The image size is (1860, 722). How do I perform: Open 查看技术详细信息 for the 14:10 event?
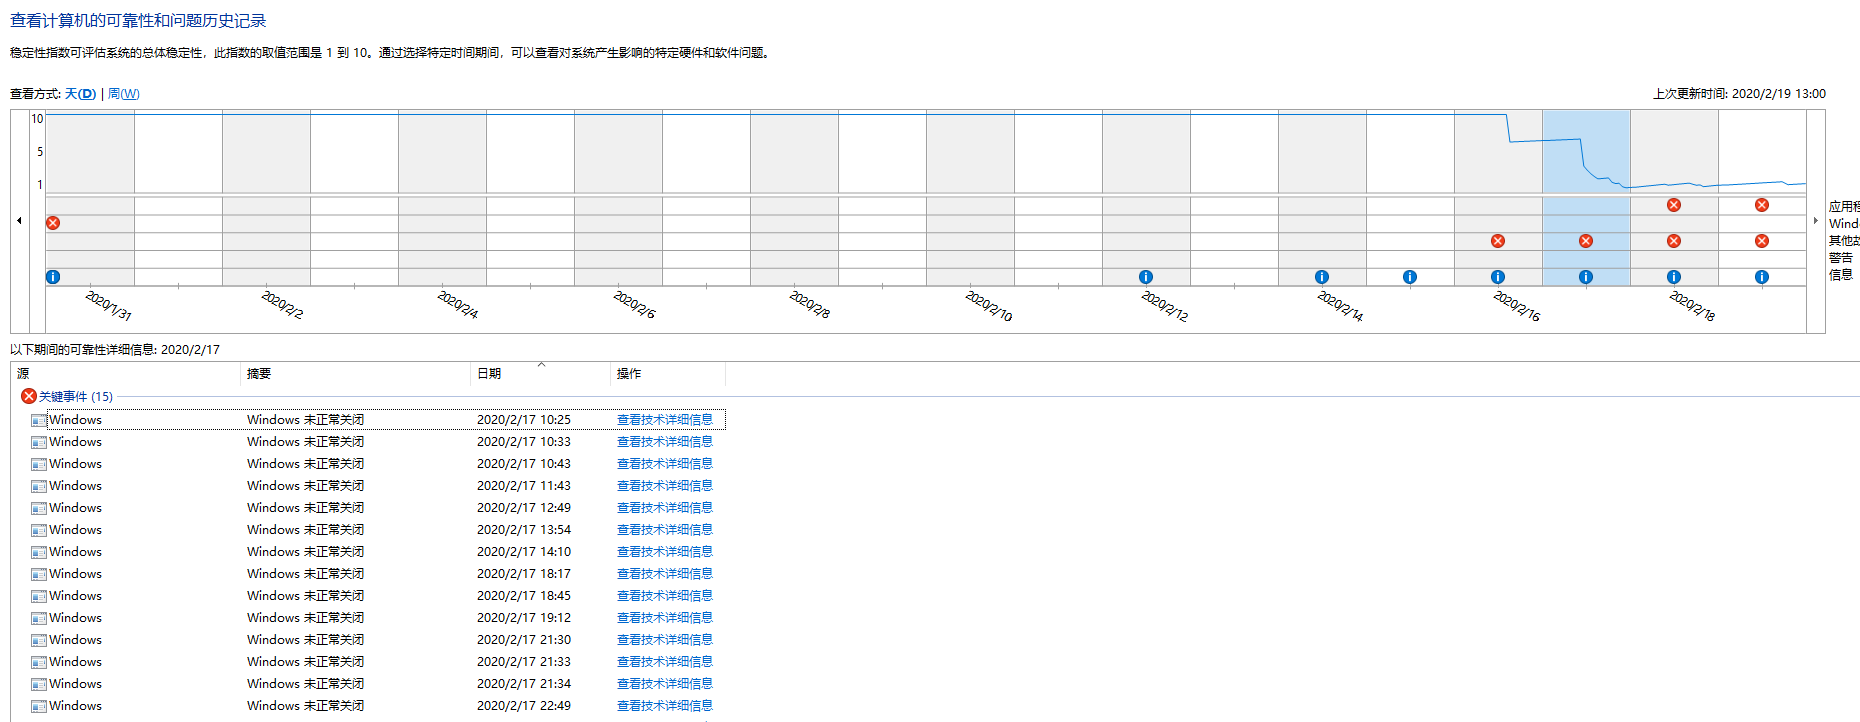coord(665,552)
